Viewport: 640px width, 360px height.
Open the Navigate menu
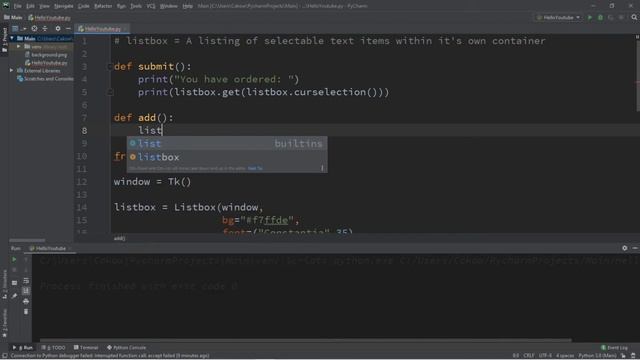click(64, 6)
